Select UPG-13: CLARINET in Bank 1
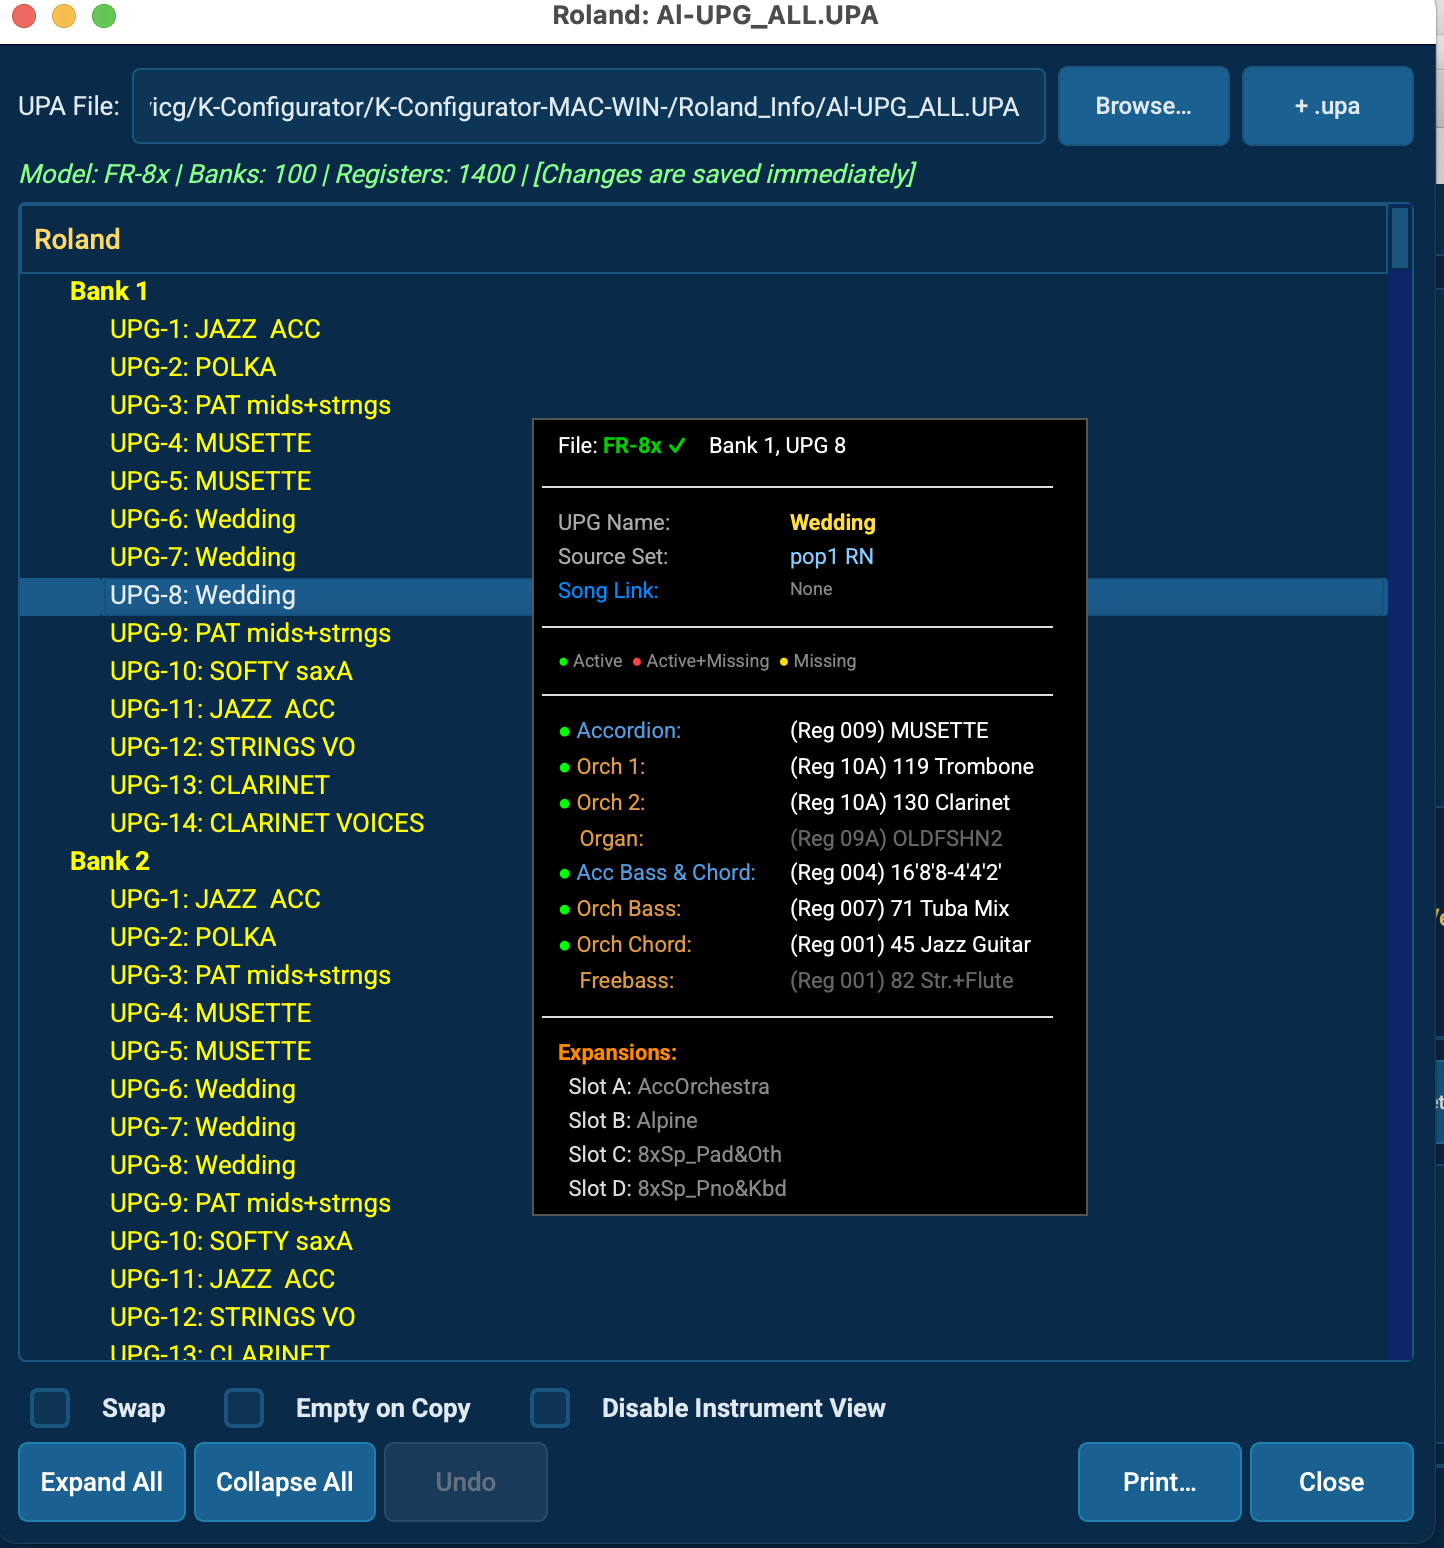This screenshot has width=1444, height=1548. (220, 785)
